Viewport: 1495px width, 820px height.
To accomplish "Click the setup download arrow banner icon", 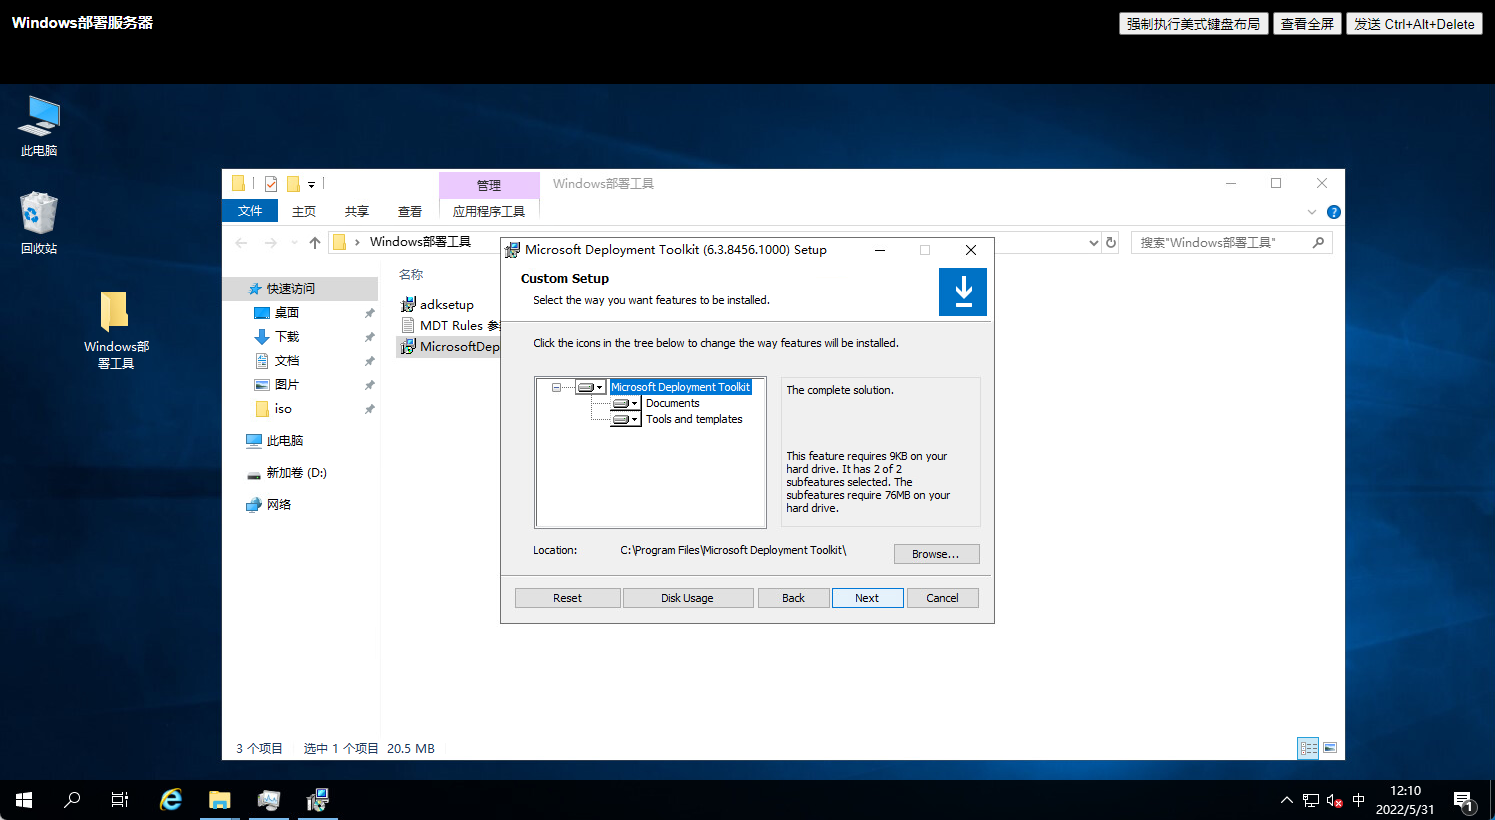I will click(x=963, y=292).
